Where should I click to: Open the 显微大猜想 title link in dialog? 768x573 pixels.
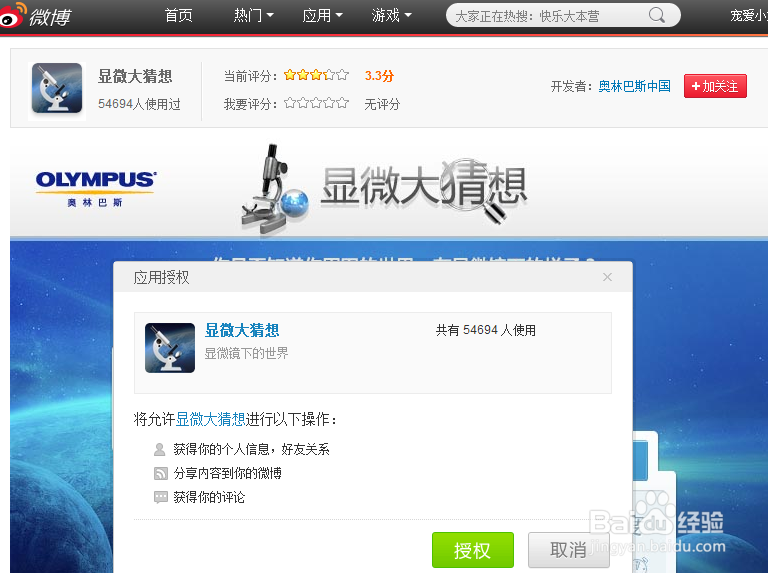click(242, 331)
